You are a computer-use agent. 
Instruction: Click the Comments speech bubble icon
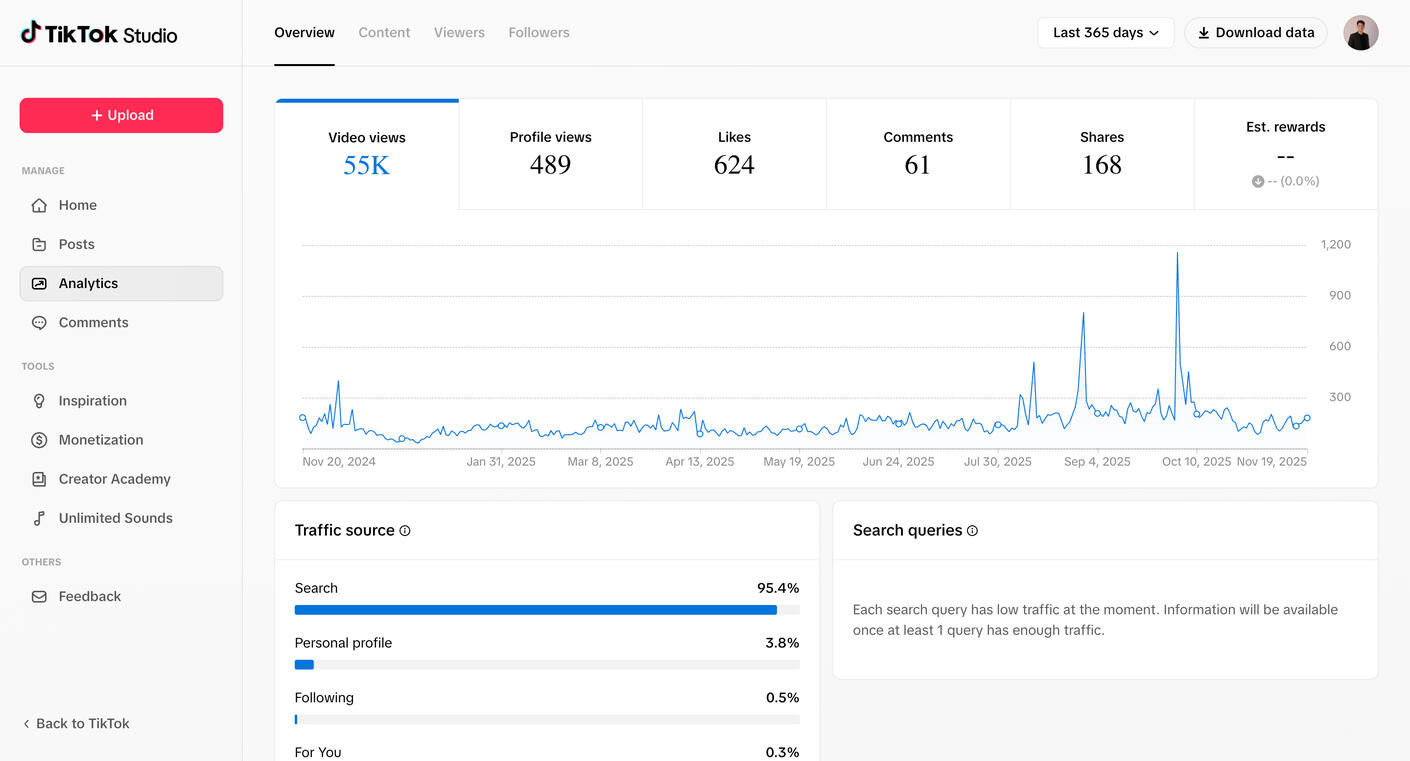click(x=39, y=323)
